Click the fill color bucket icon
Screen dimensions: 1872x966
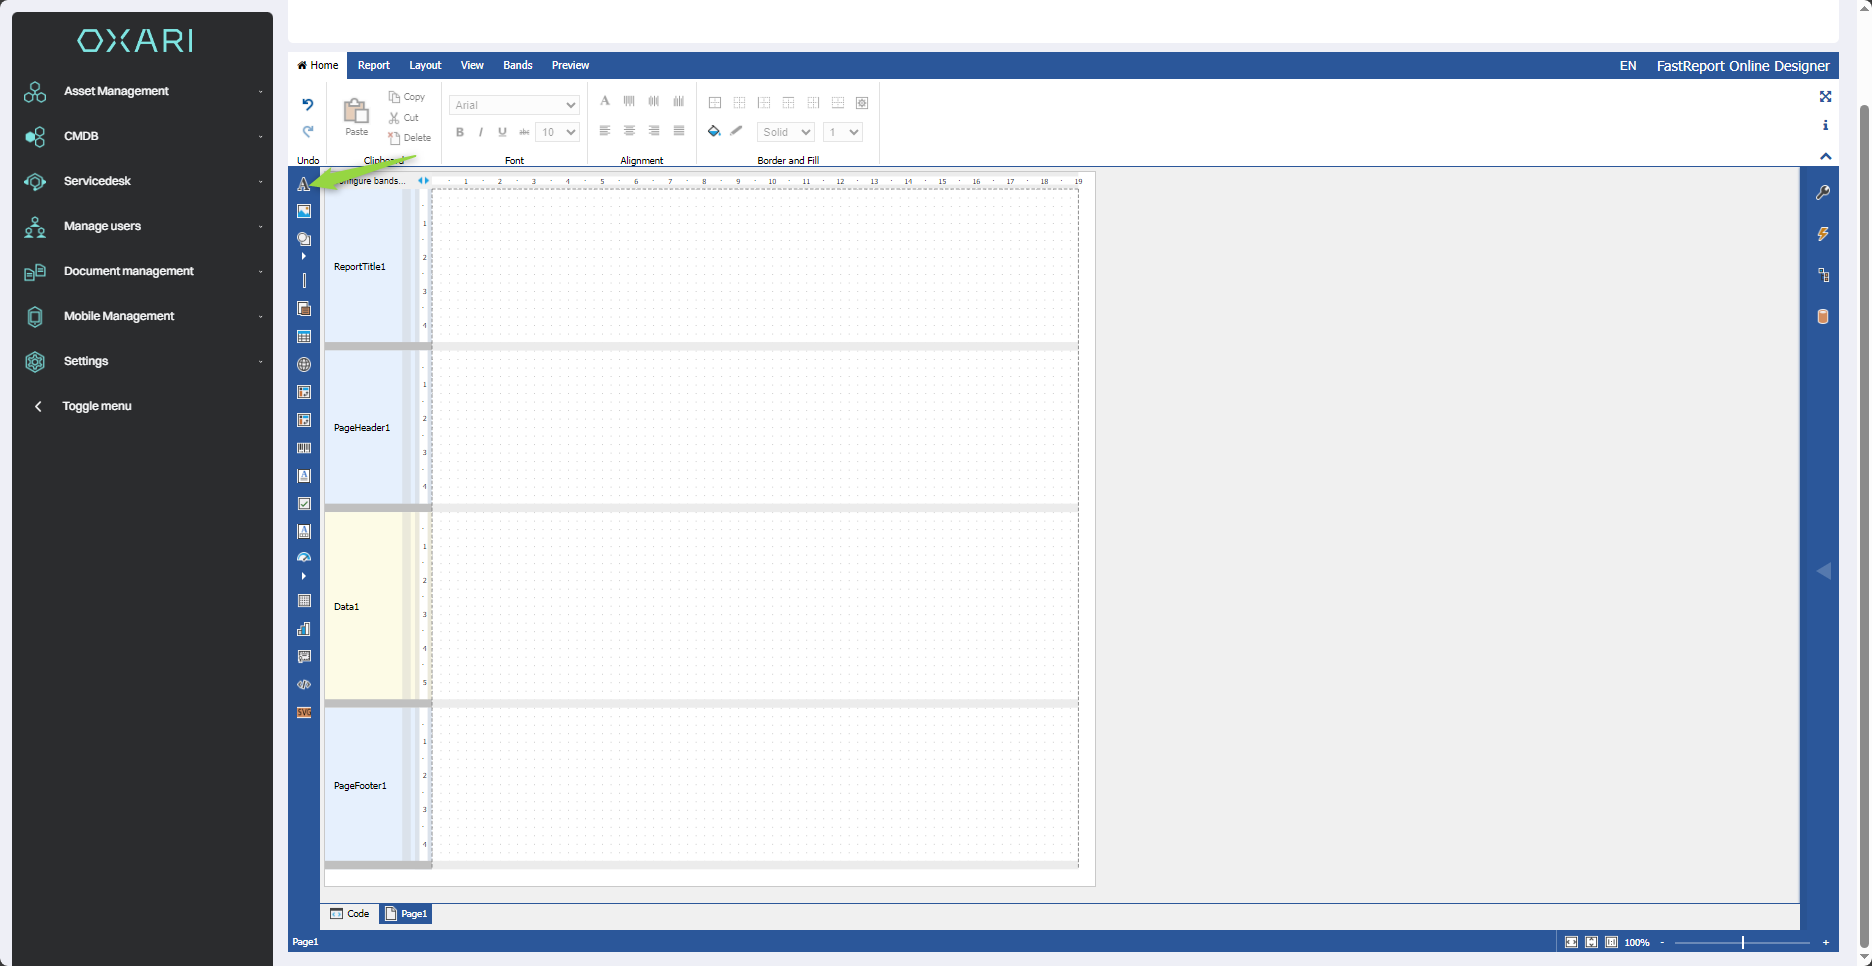click(714, 131)
